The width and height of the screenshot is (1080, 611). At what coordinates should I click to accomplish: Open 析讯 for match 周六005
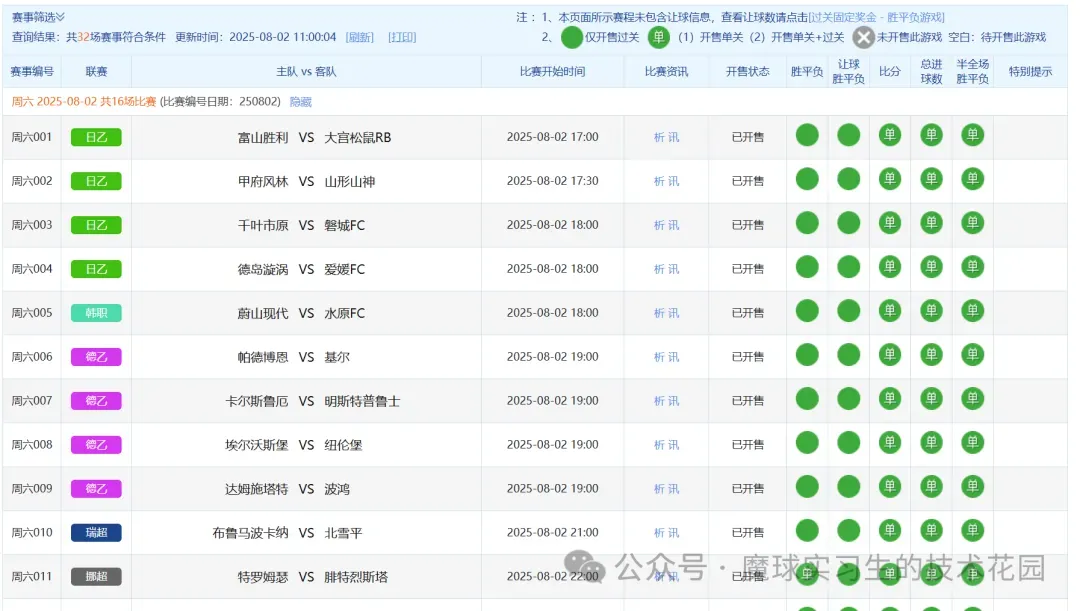point(666,313)
